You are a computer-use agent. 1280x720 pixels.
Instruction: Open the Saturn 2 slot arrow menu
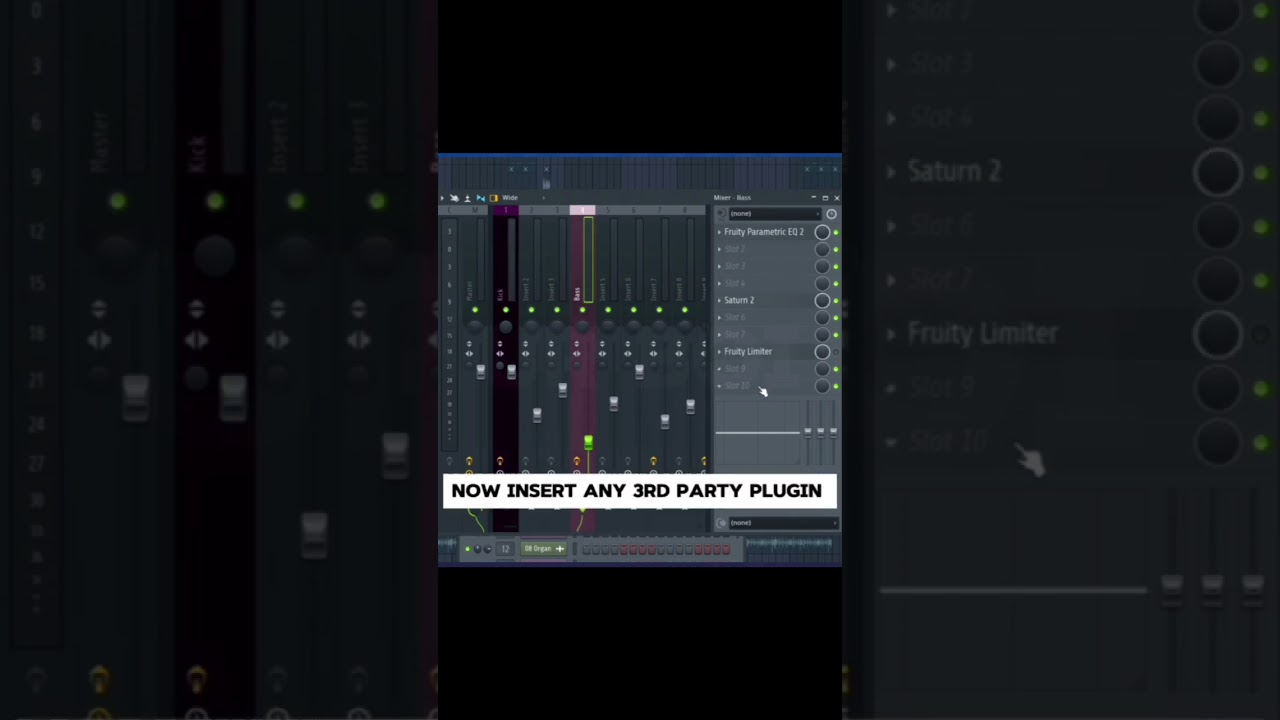coord(719,300)
